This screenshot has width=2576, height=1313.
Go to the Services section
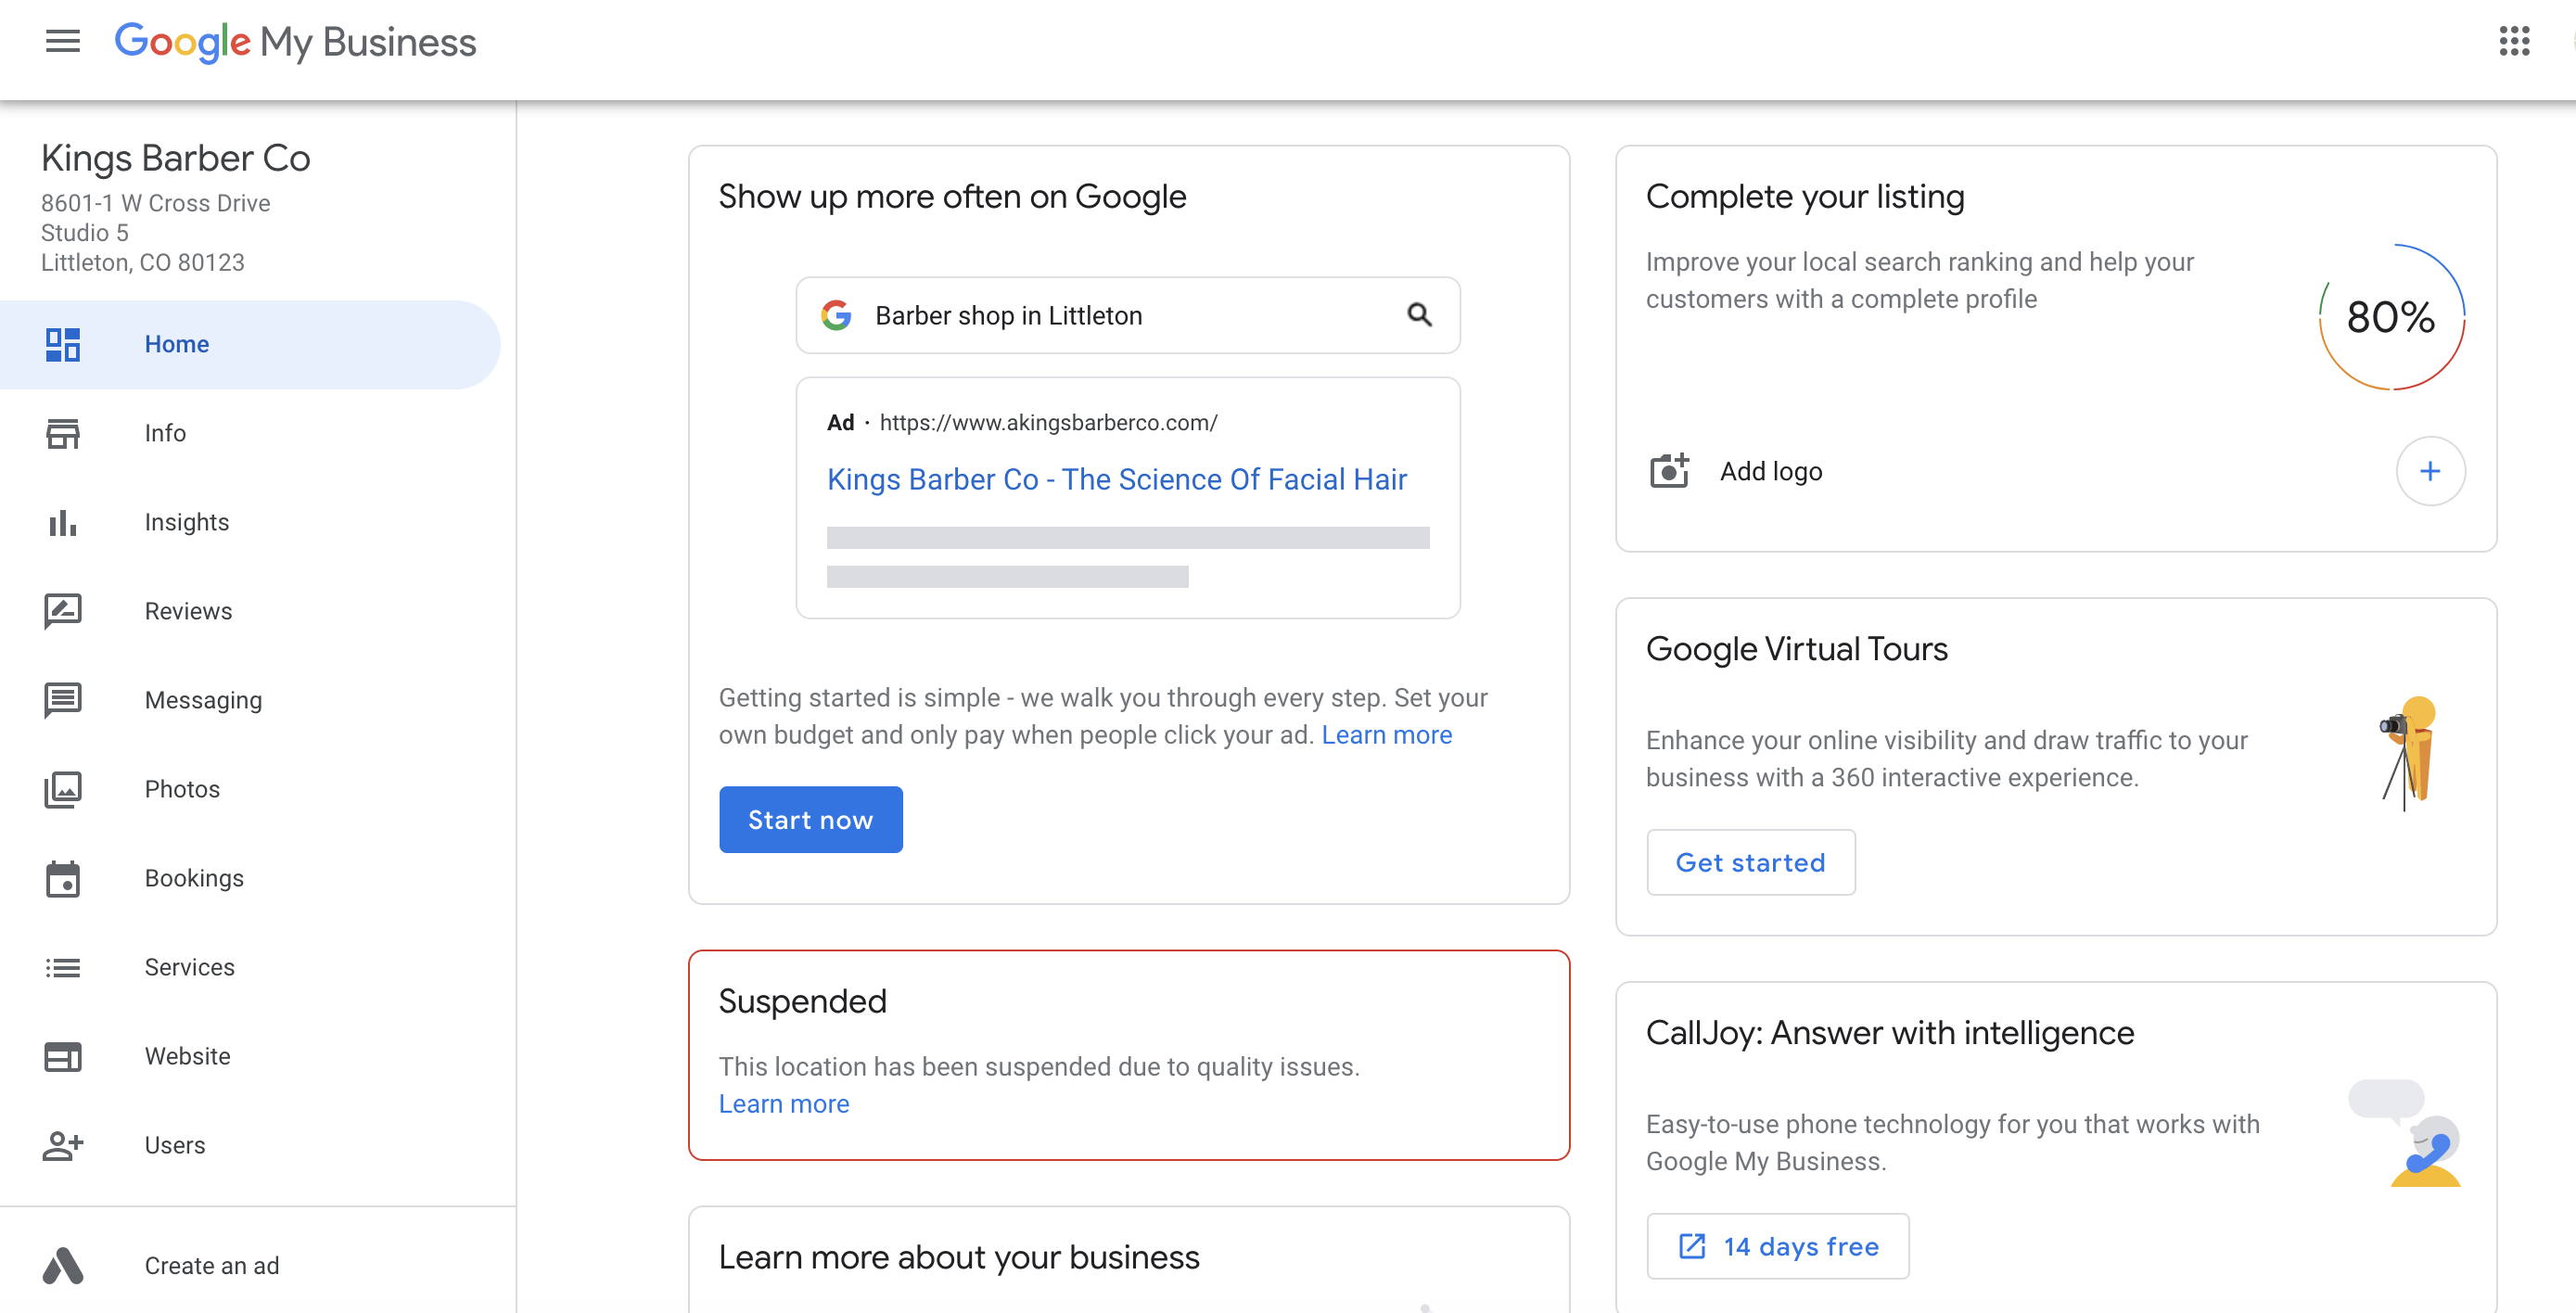189,967
